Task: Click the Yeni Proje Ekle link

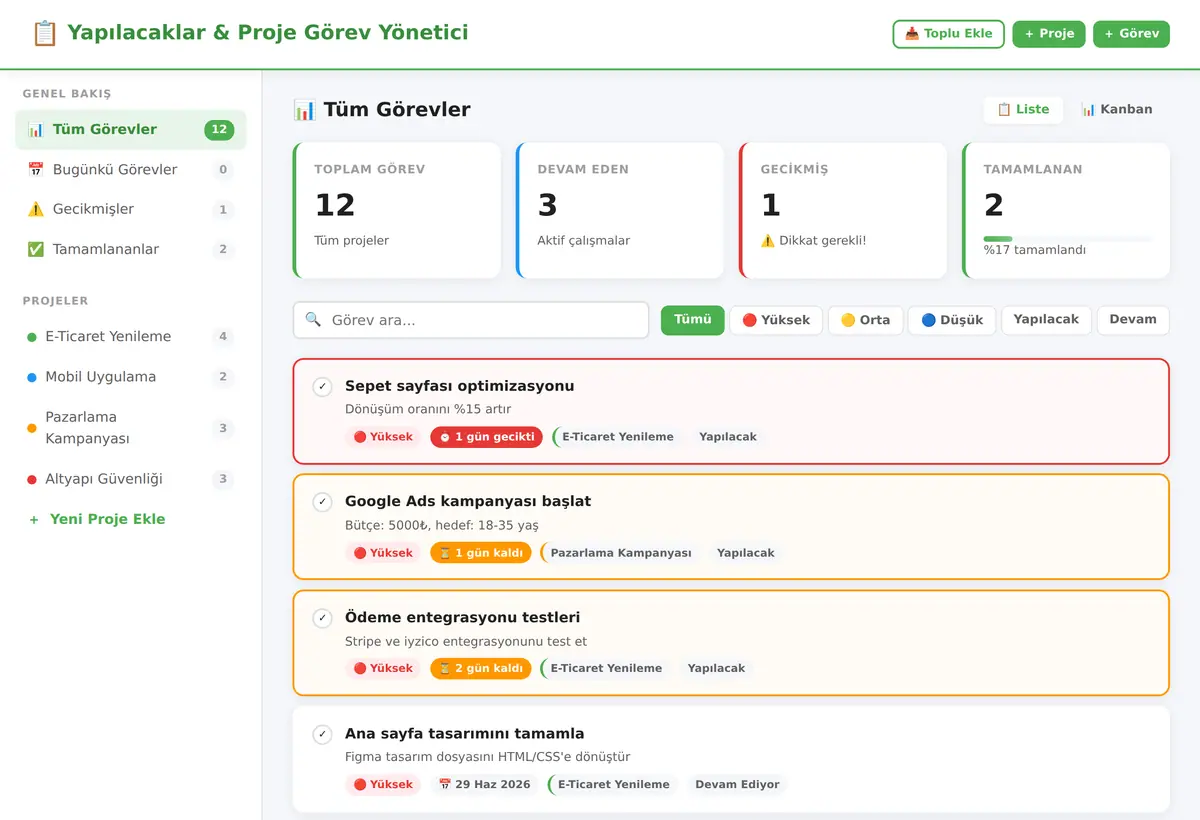Action: click(x=131, y=519)
